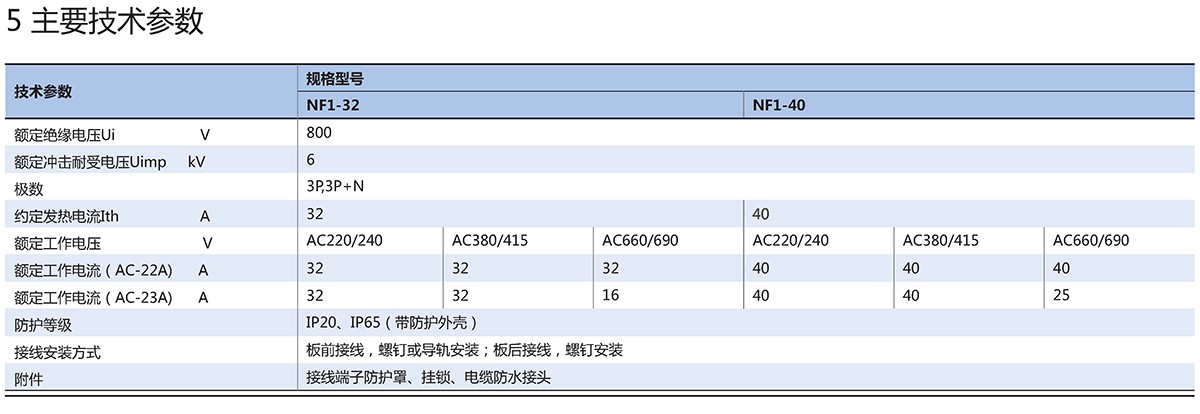Select the IP20、IP65 protection rating text
Viewport: 1200px width, 414px height.
[x=392, y=323]
